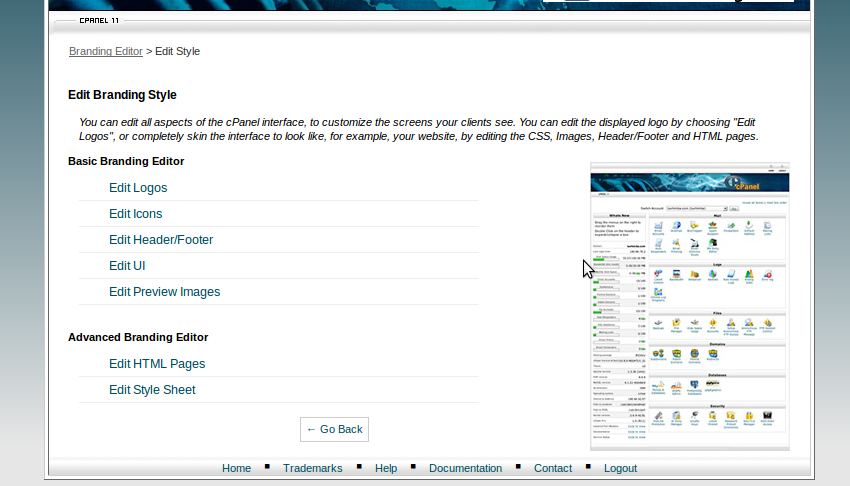This screenshot has height=486, width=850.
Task: Click the cPanel 11 label in header
Action: [99, 20]
